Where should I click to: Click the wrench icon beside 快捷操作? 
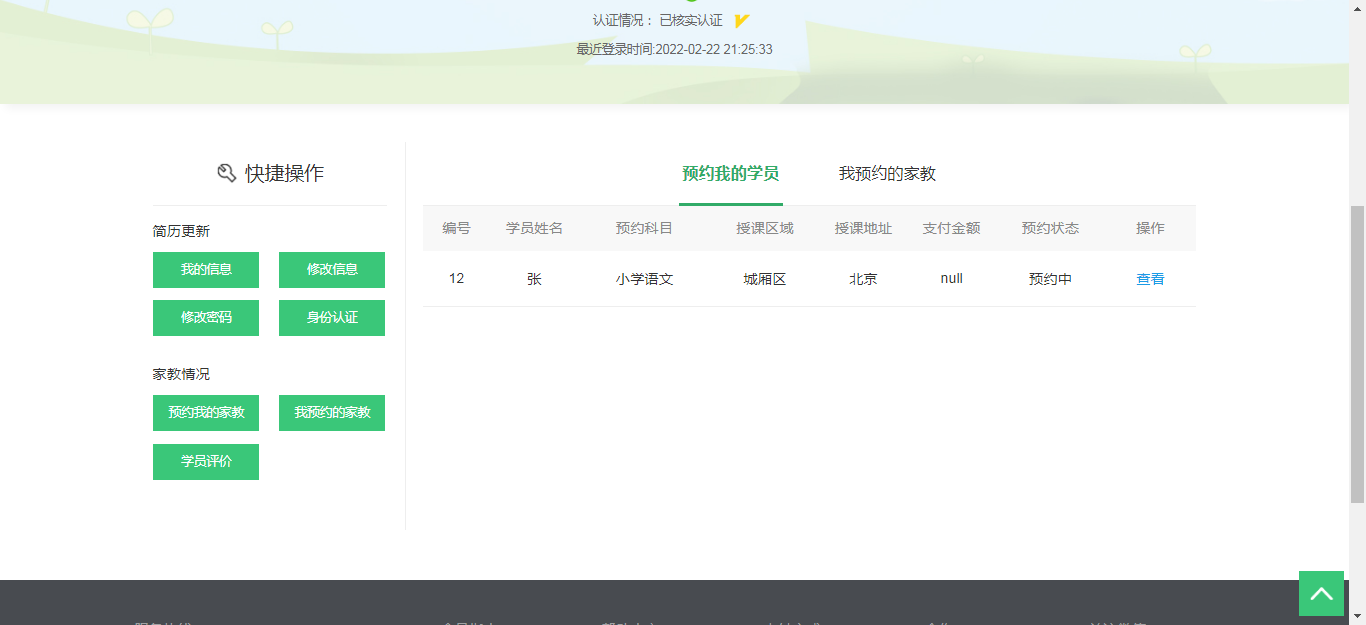[226, 173]
